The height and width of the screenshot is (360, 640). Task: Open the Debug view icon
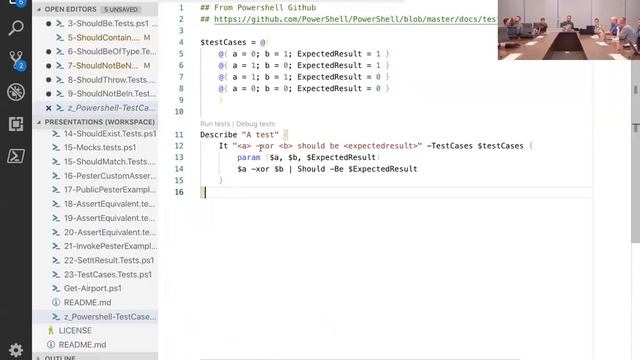click(x=16, y=92)
